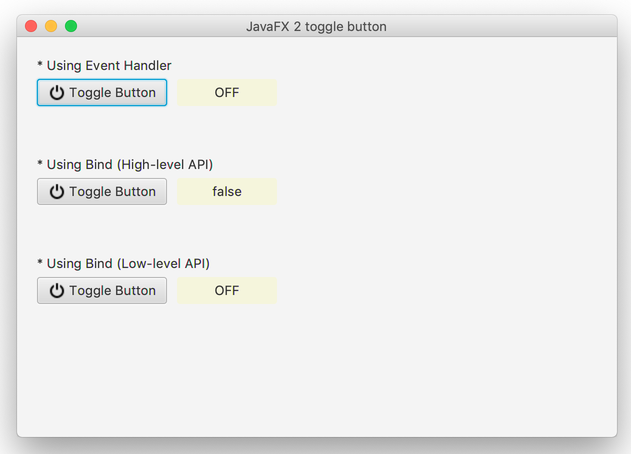Maximize the window with the green button
631x454 pixels.
71,26
